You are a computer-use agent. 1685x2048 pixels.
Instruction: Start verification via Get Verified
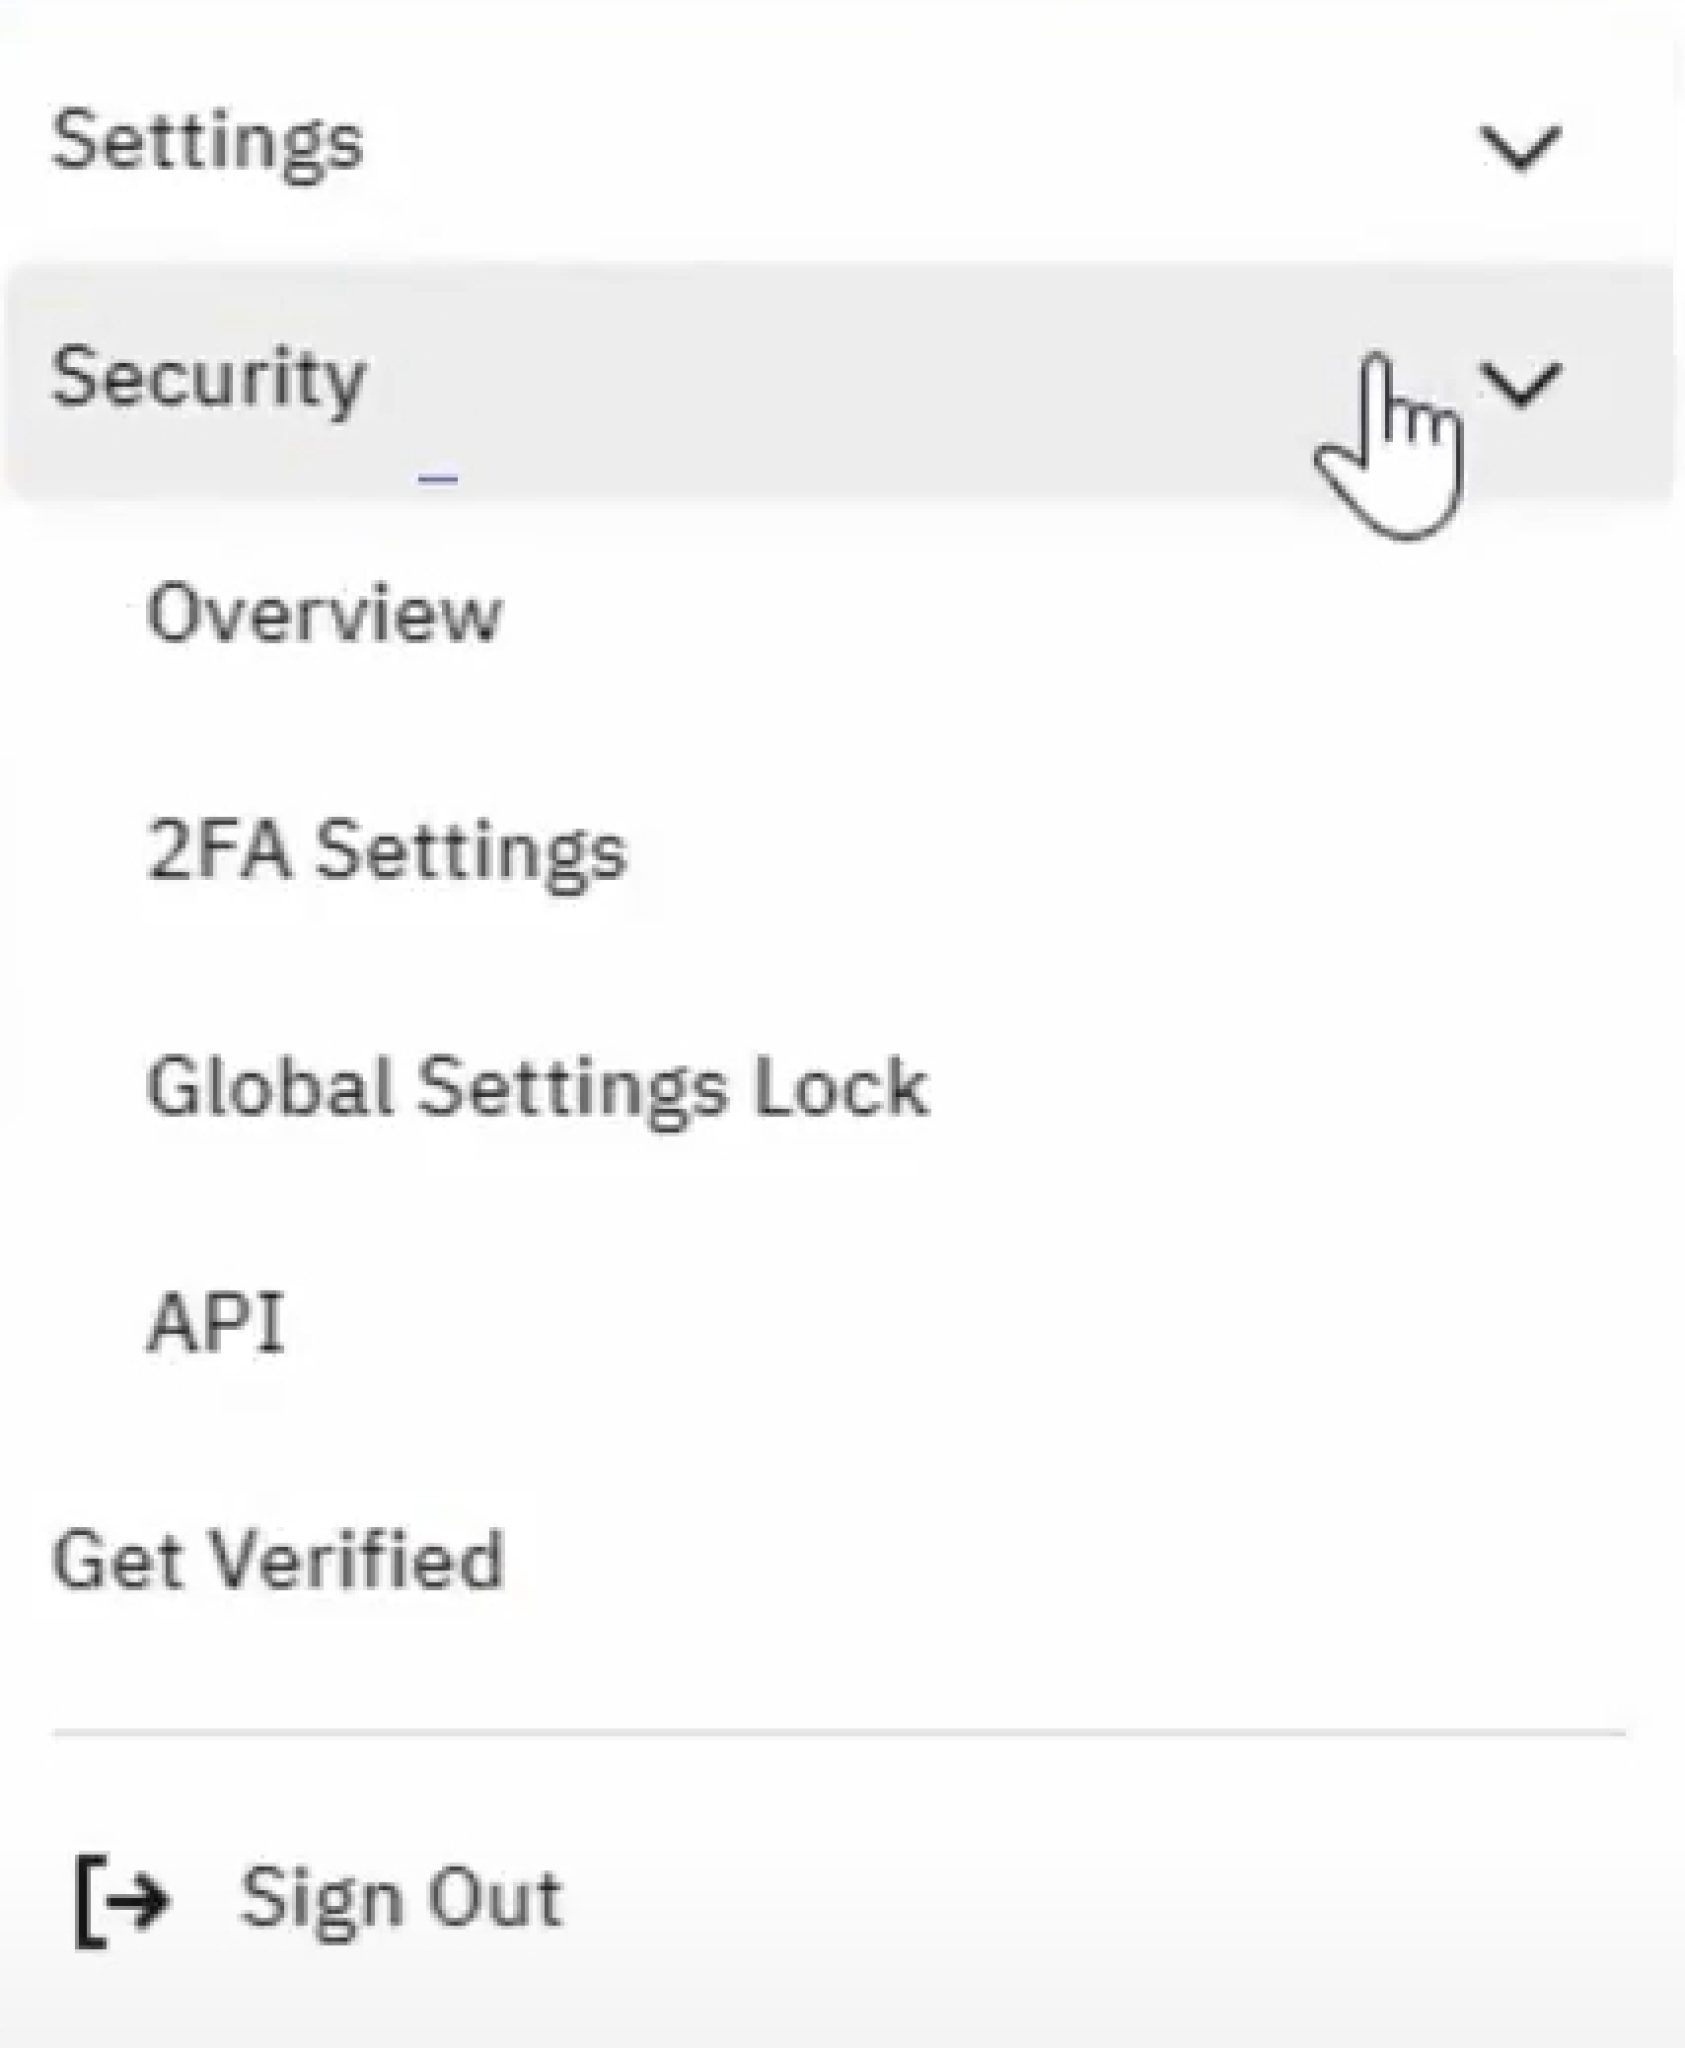coord(277,1559)
